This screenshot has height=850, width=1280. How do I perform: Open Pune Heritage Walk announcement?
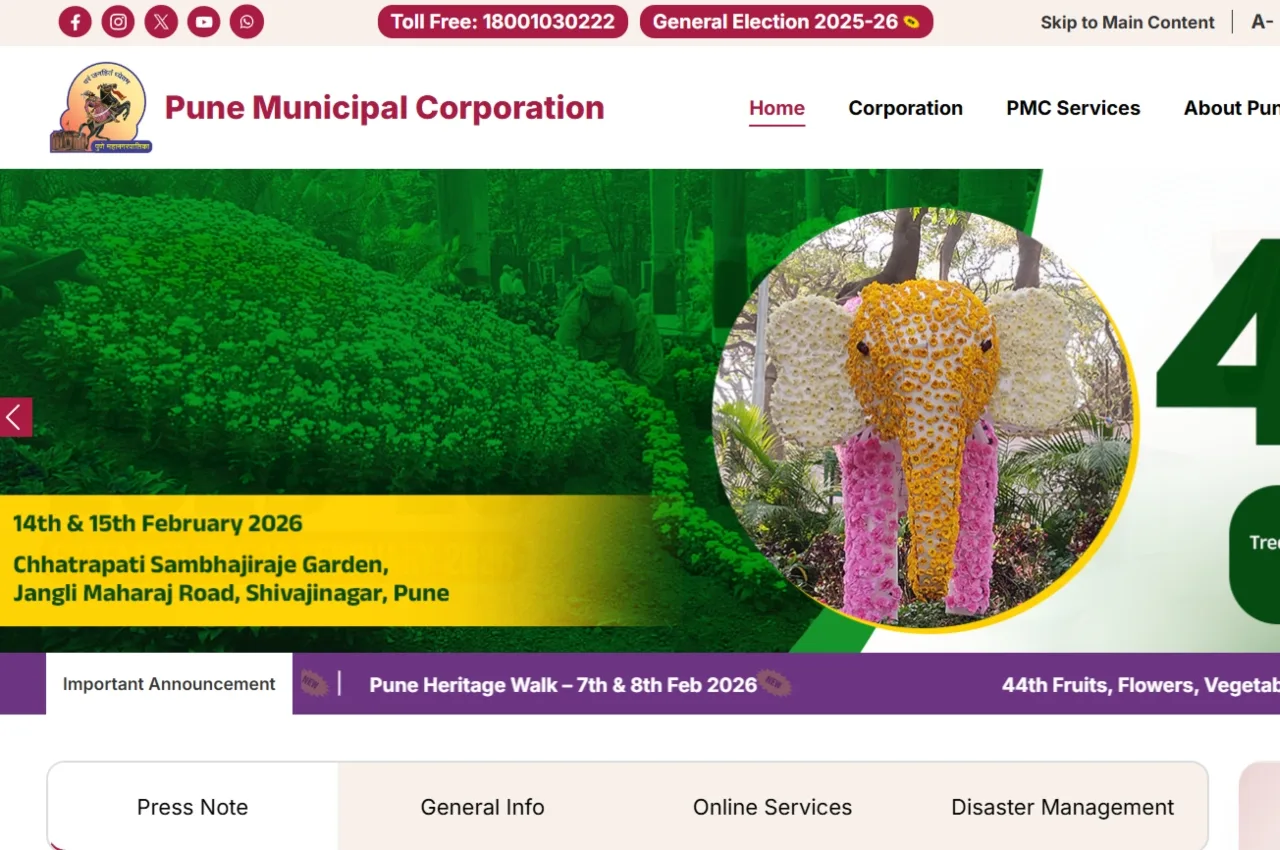tap(563, 685)
